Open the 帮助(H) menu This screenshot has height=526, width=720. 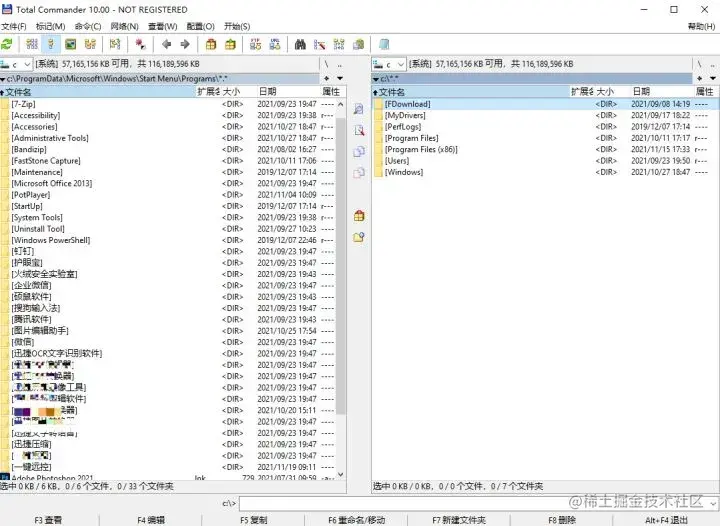[x=701, y=27]
